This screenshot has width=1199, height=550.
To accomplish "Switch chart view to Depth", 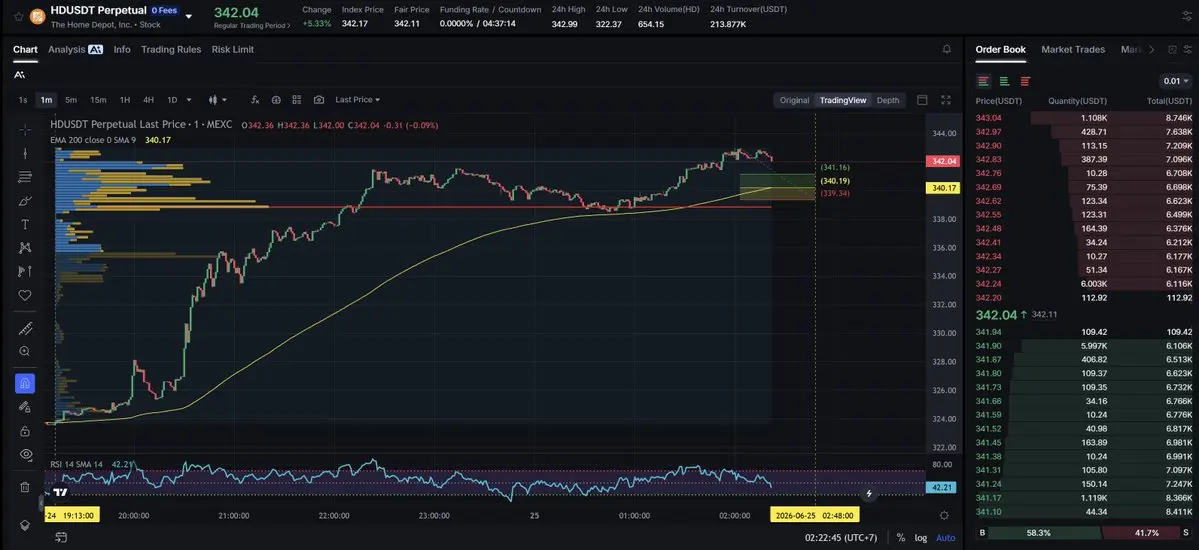I will (888, 100).
